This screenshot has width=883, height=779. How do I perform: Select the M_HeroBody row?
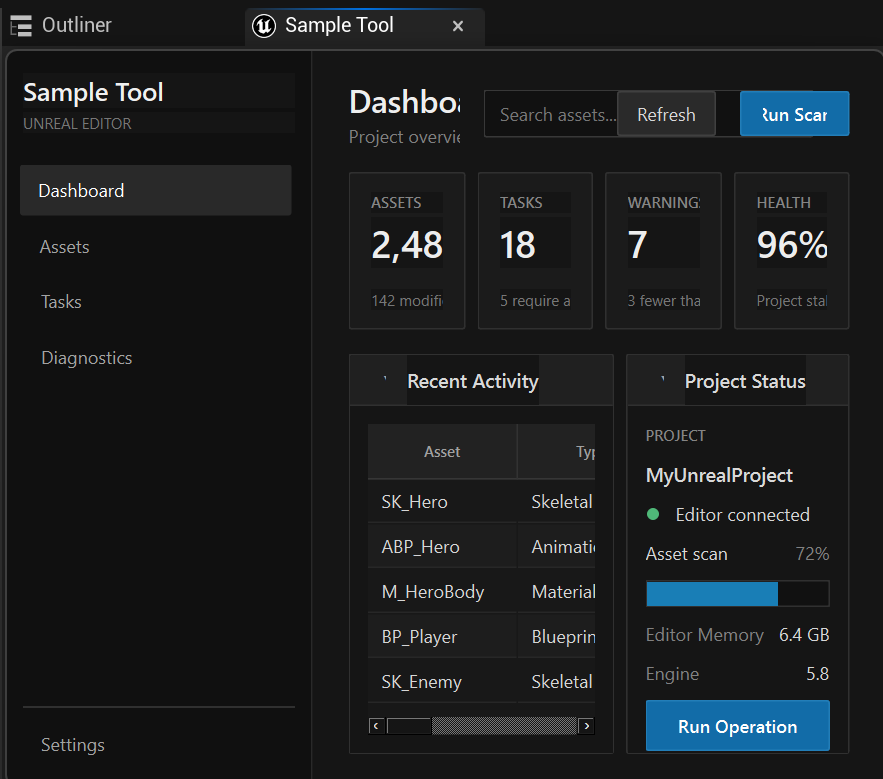(481, 591)
